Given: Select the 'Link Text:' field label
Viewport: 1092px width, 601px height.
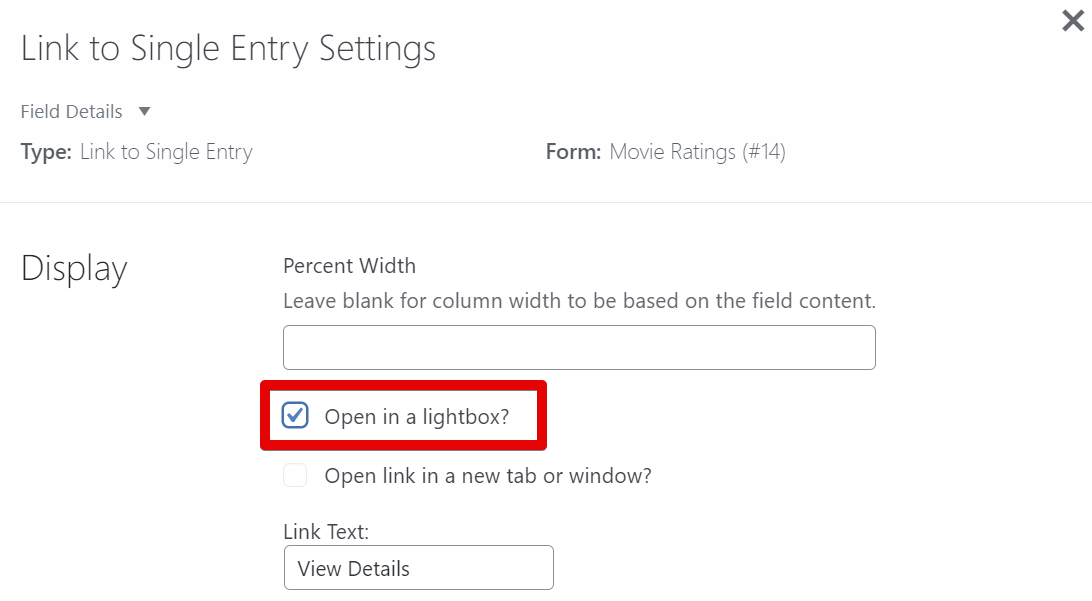Looking at the screenshot, I should pos(326,532).
